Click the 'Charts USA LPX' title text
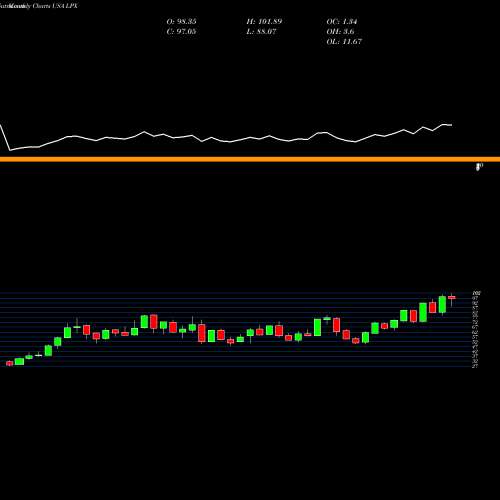 (54, 6)
